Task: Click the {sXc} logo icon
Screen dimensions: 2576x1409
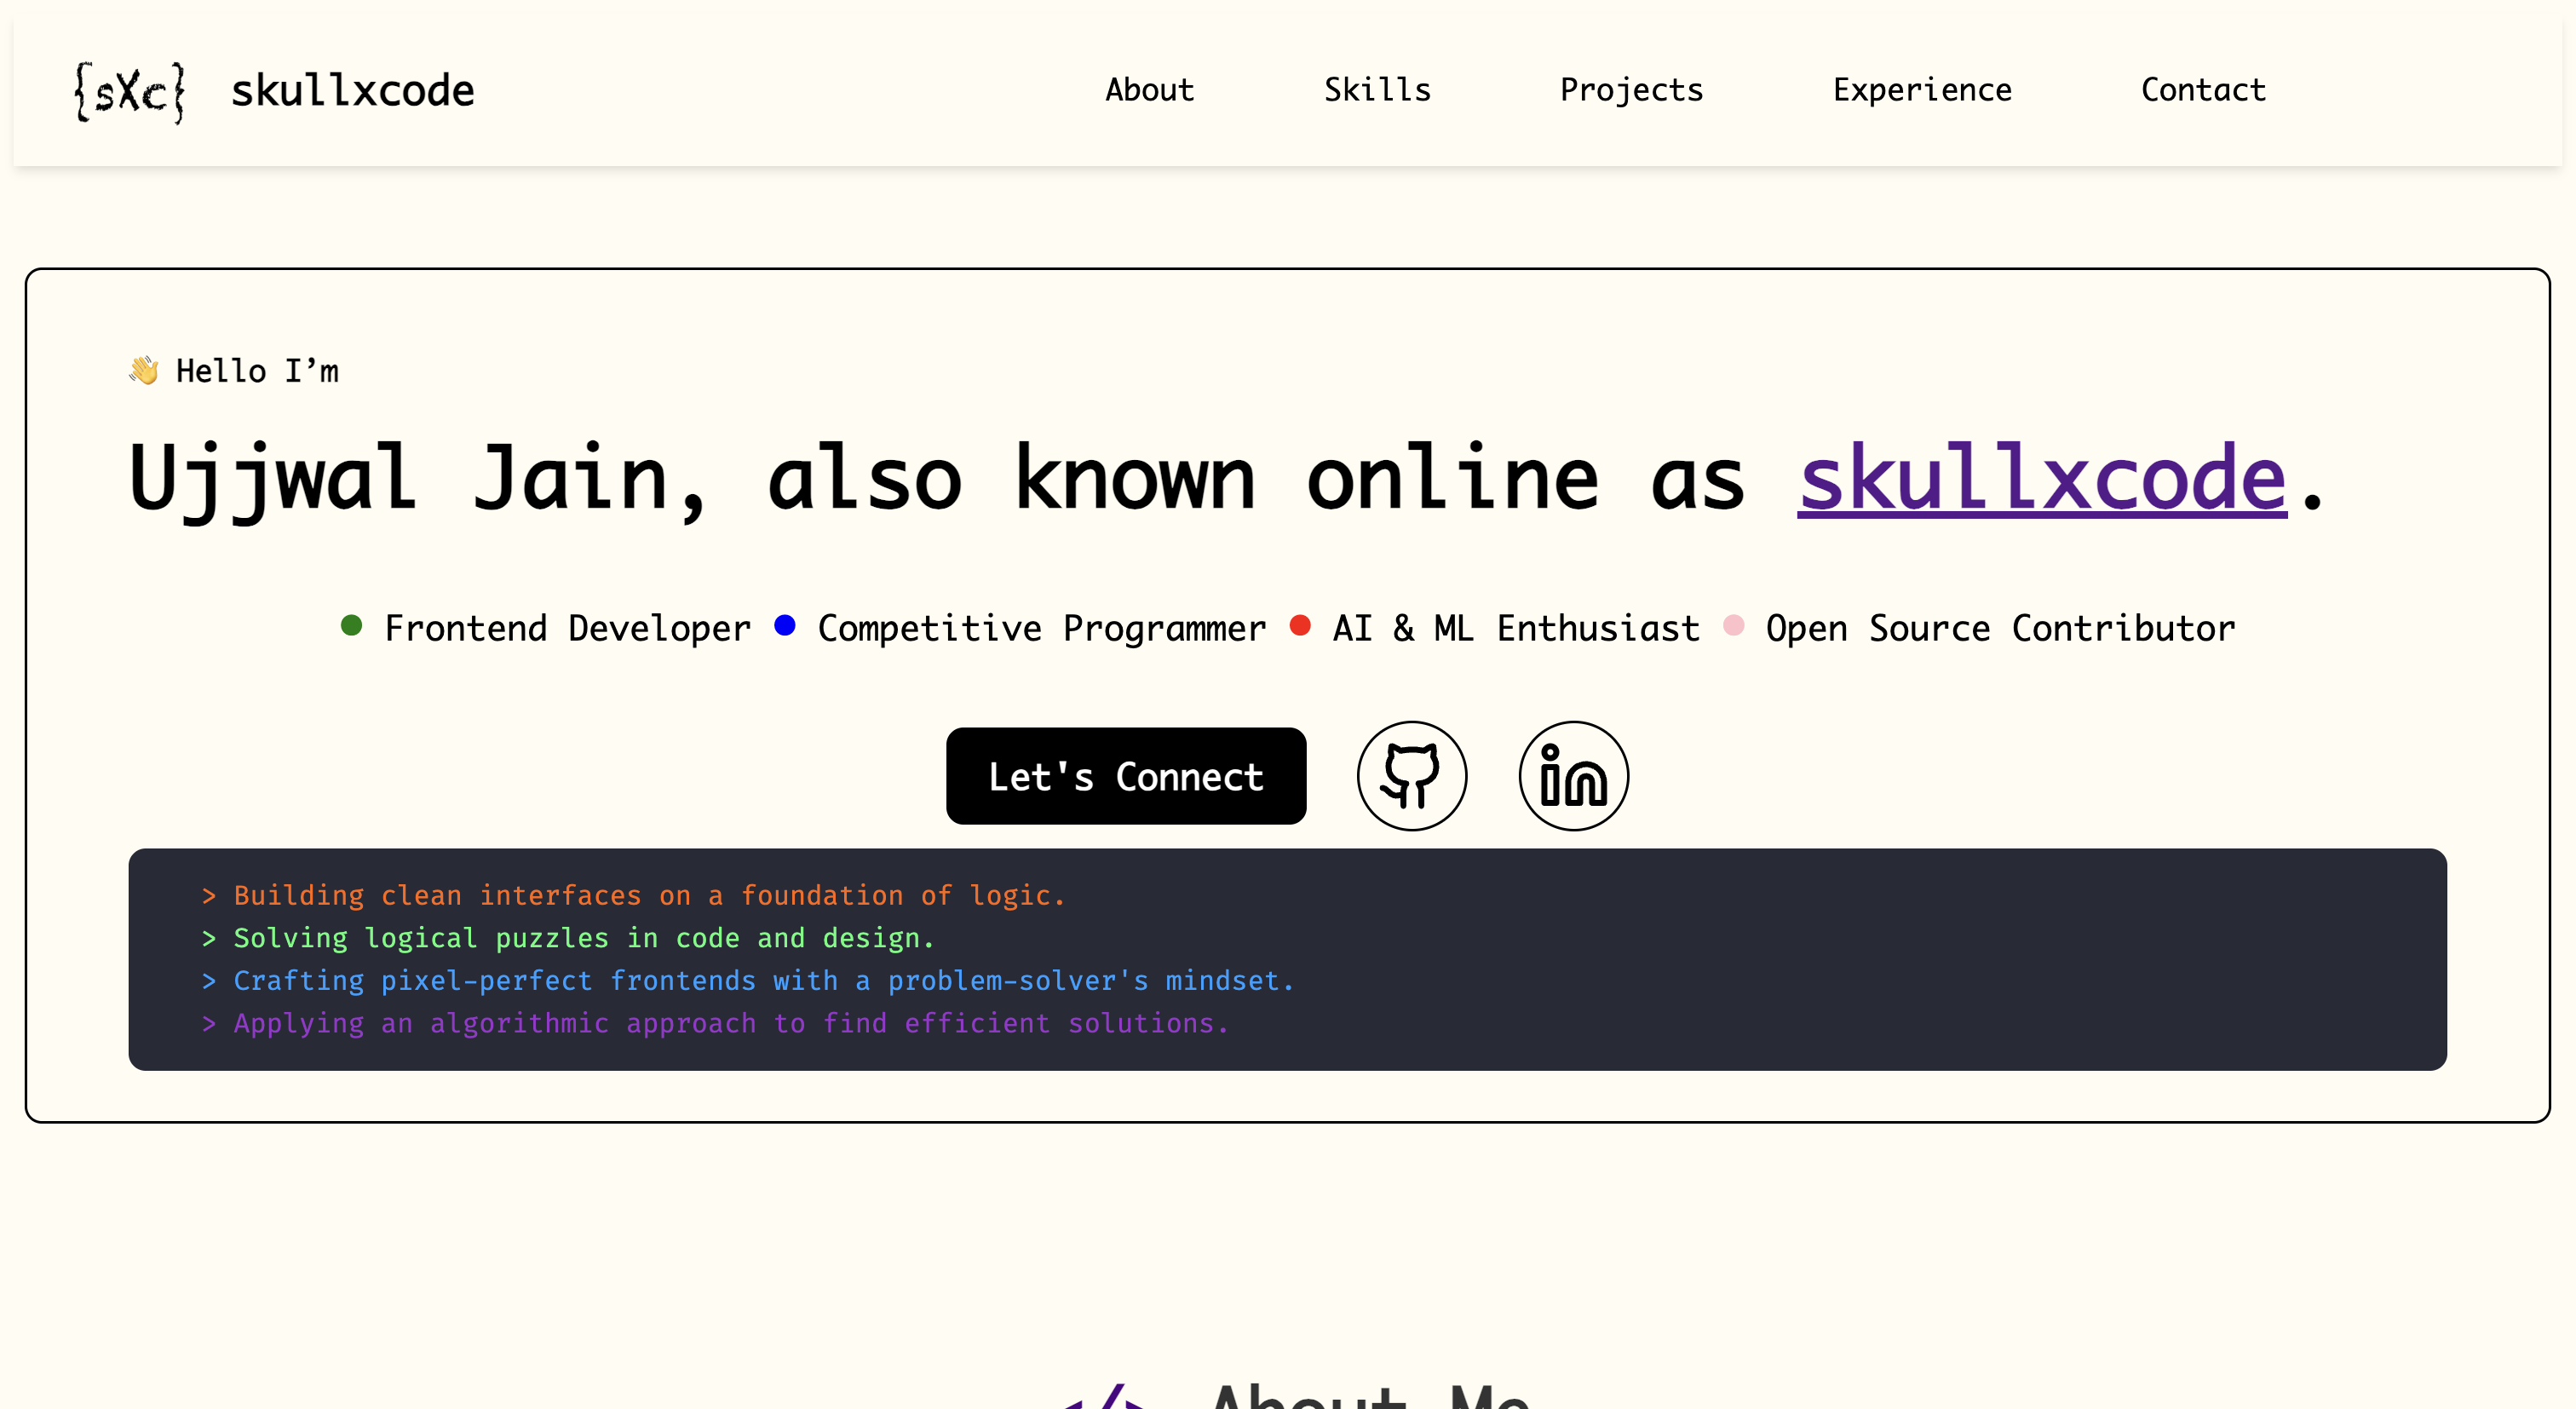Action: point(129,92)
